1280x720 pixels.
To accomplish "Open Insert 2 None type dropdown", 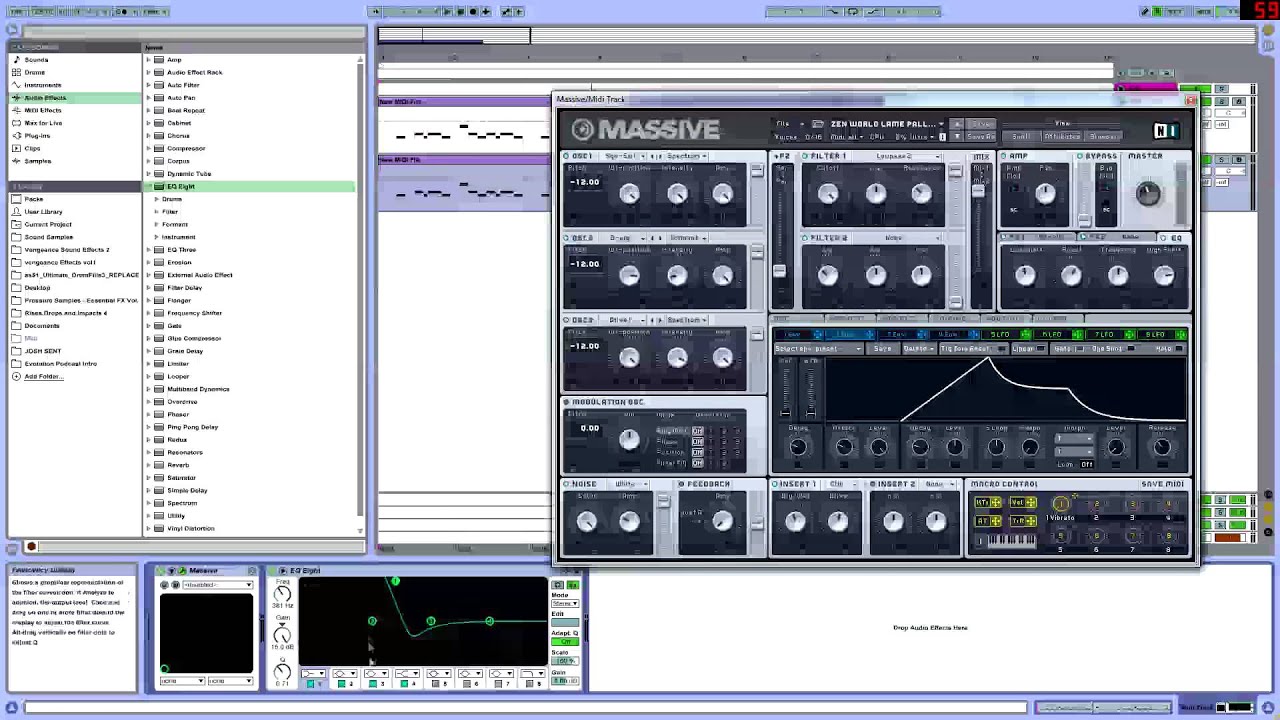I will 938,485.
